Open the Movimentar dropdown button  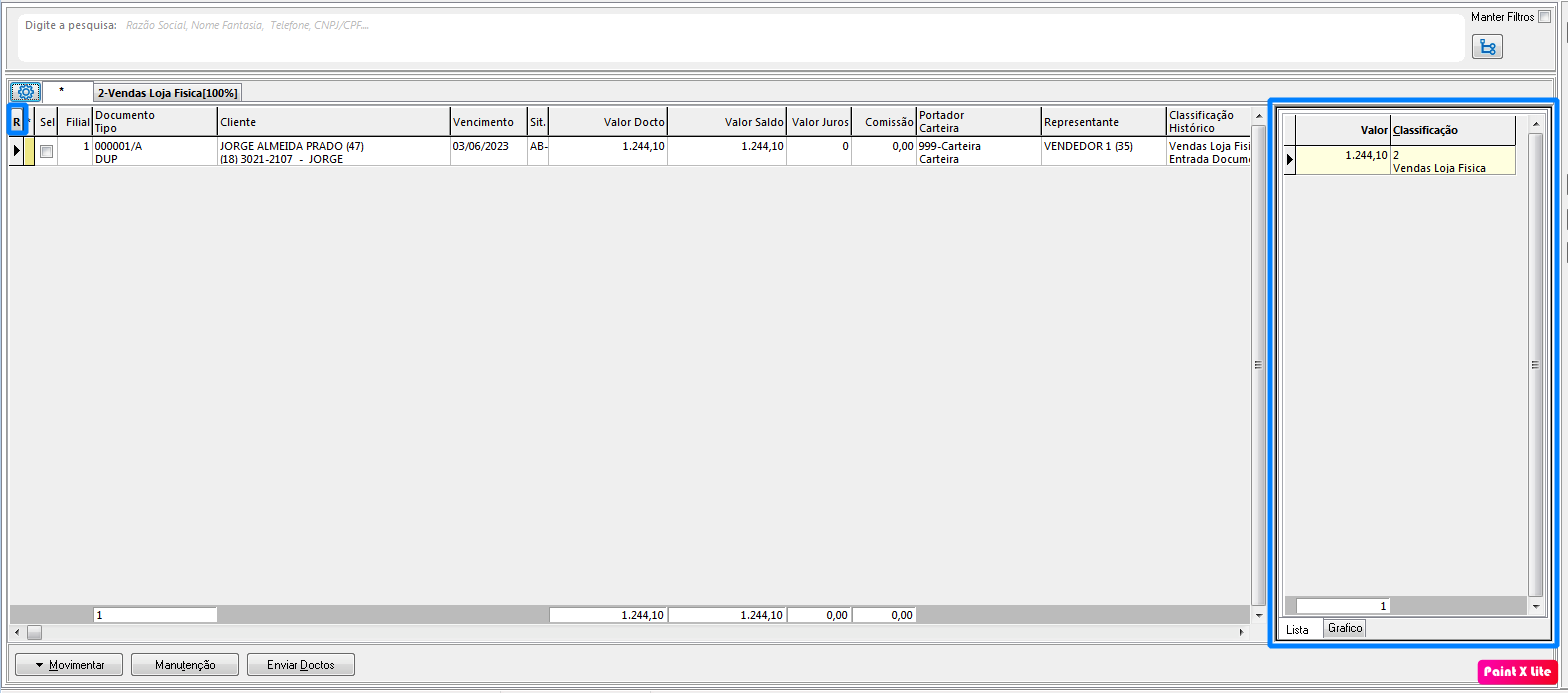67,665
